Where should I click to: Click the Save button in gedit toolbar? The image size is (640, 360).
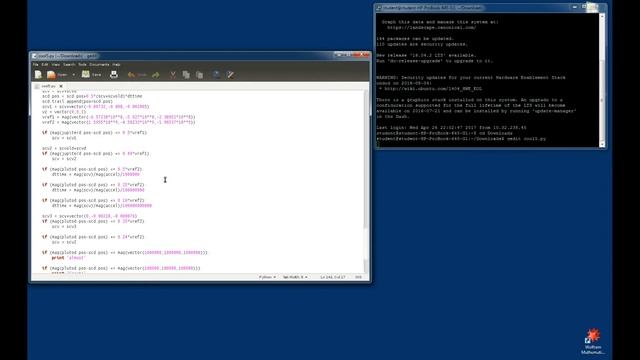91,75
